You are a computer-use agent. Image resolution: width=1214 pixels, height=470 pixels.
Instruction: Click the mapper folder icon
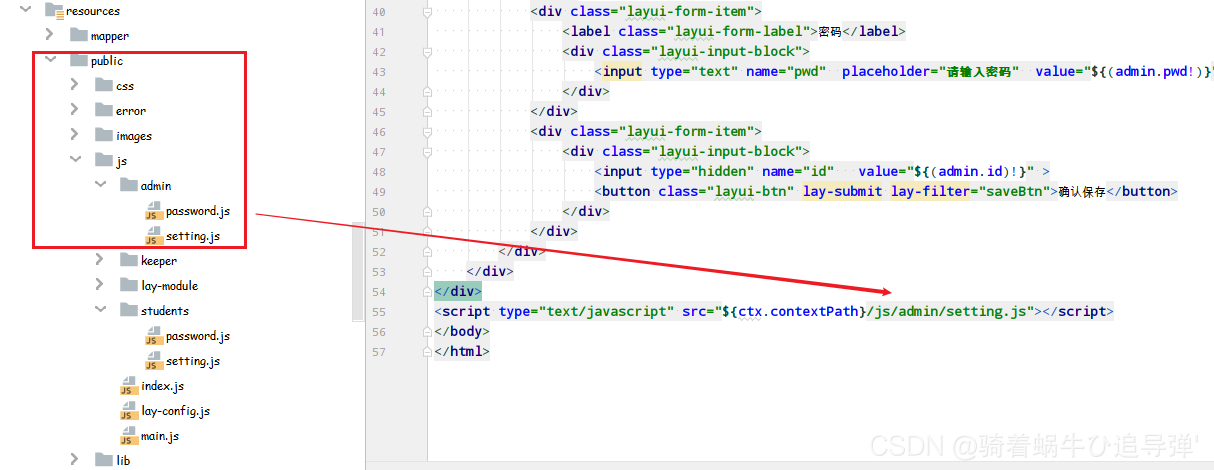tap(79, 36)
